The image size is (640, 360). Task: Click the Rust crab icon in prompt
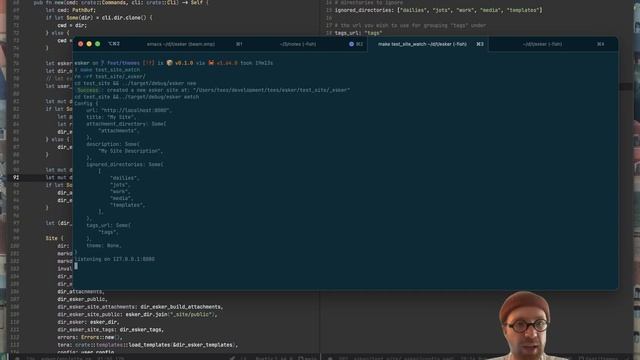coord(211,63)
